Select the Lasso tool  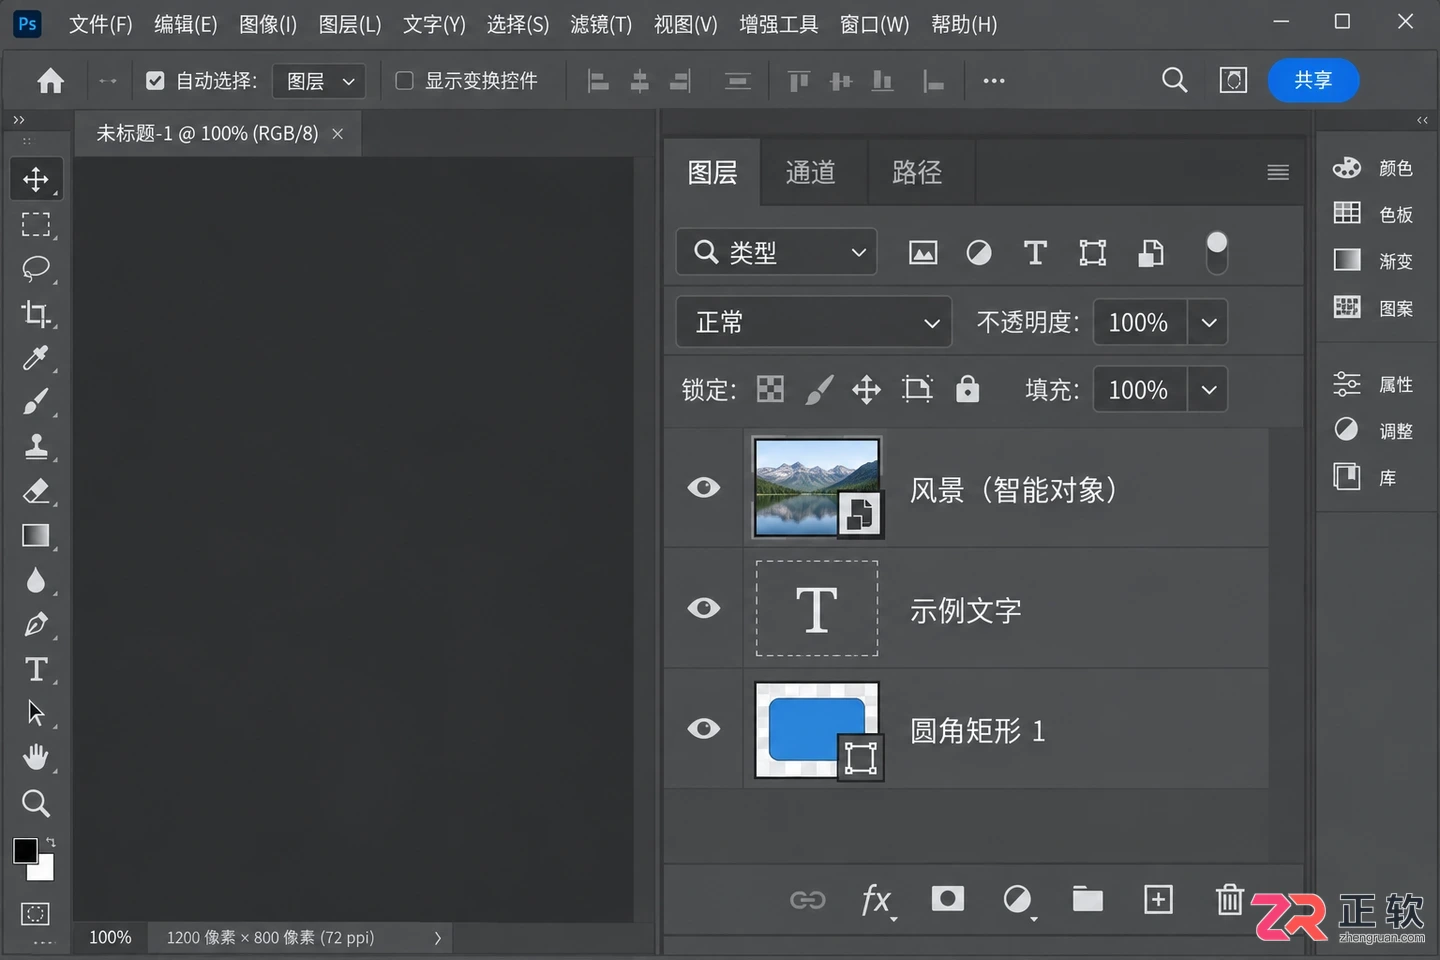point(36,268)
